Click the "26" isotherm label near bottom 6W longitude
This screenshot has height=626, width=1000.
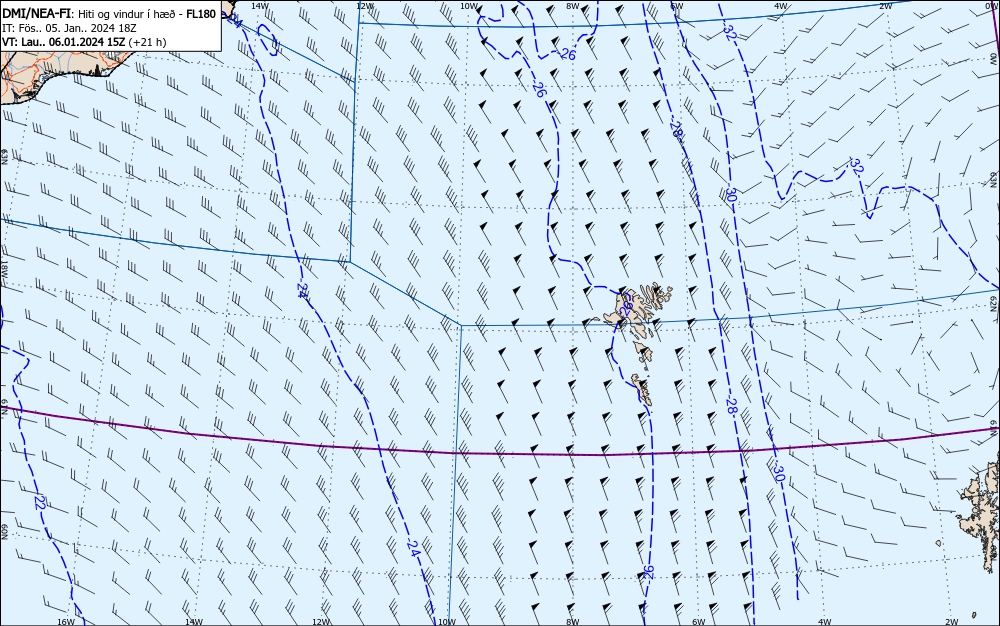pos(649,572)
